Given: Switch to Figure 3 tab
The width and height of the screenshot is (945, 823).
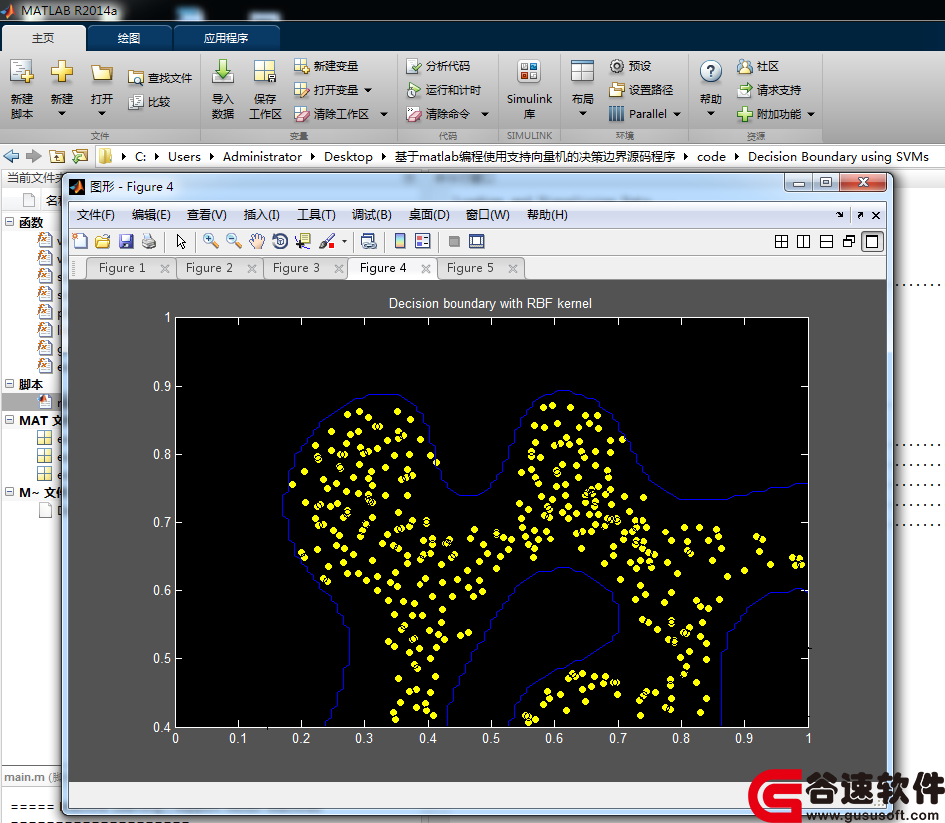Looking at the screenshot, I should (297, 268).
